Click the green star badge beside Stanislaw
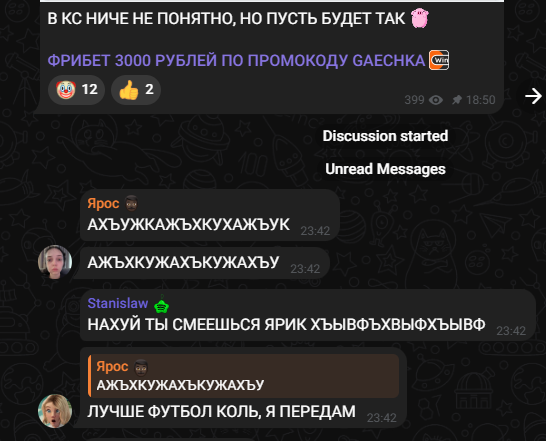This screenshot has height=441, width=546. pos(162,304)
